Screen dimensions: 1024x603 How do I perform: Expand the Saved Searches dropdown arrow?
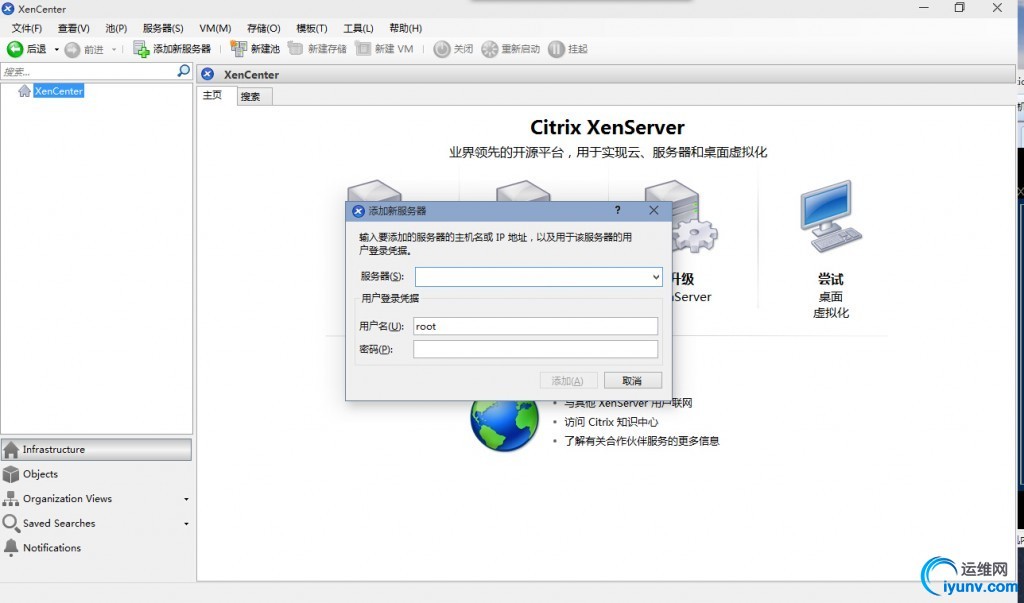click(x=186, y=524)
